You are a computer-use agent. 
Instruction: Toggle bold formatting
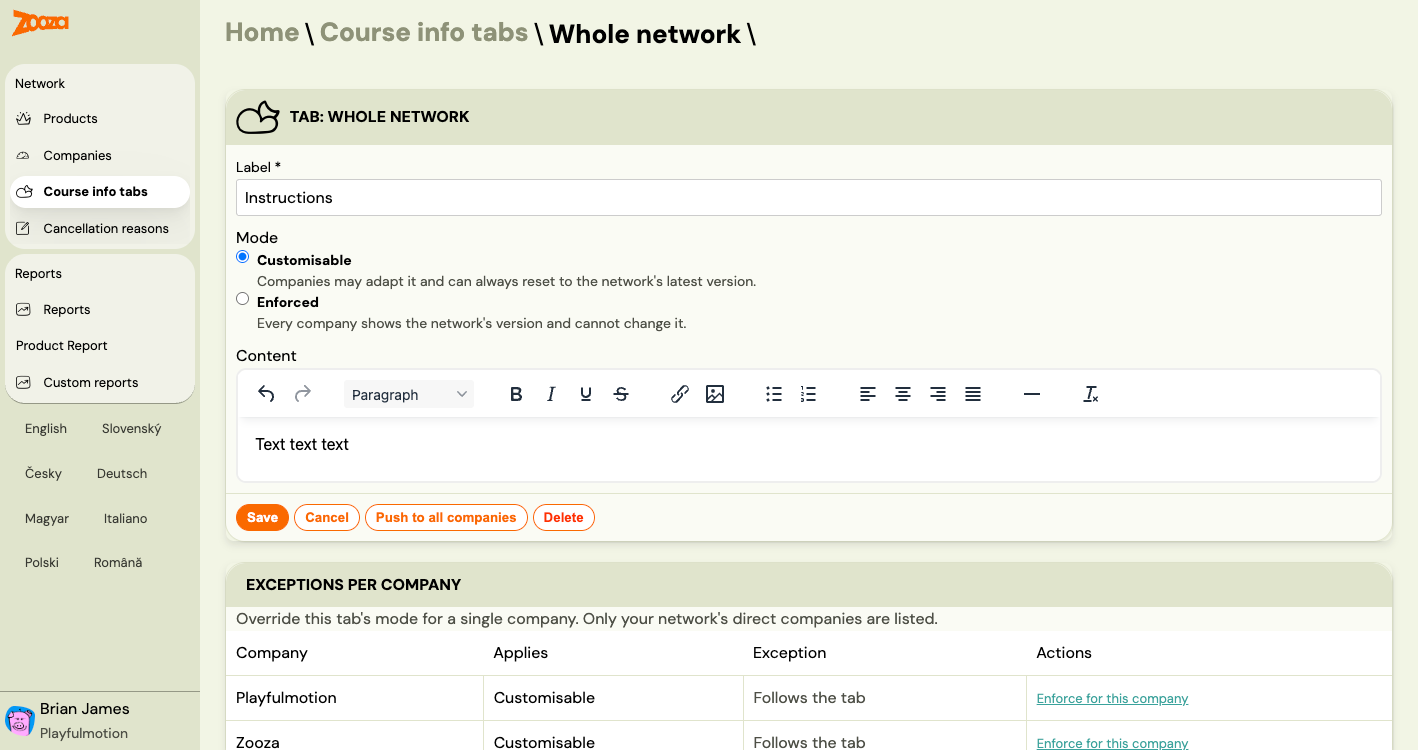(516, 394)
